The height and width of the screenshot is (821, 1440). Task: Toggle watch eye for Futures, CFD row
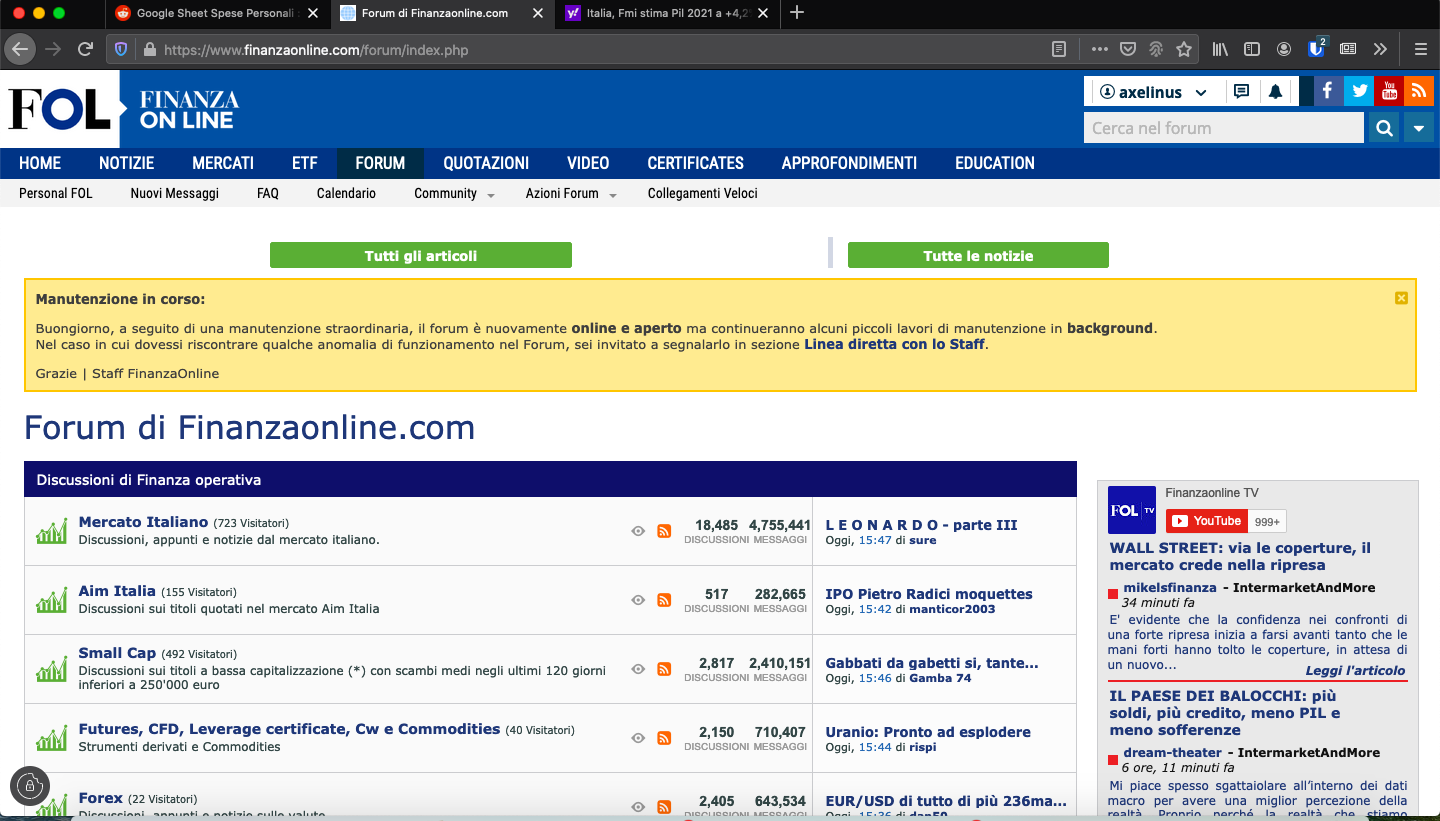(638, 738)
